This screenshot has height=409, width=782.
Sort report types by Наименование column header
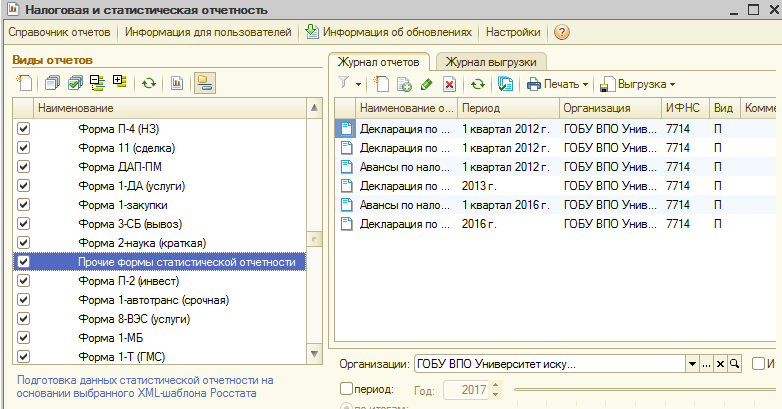coord(170,108)
